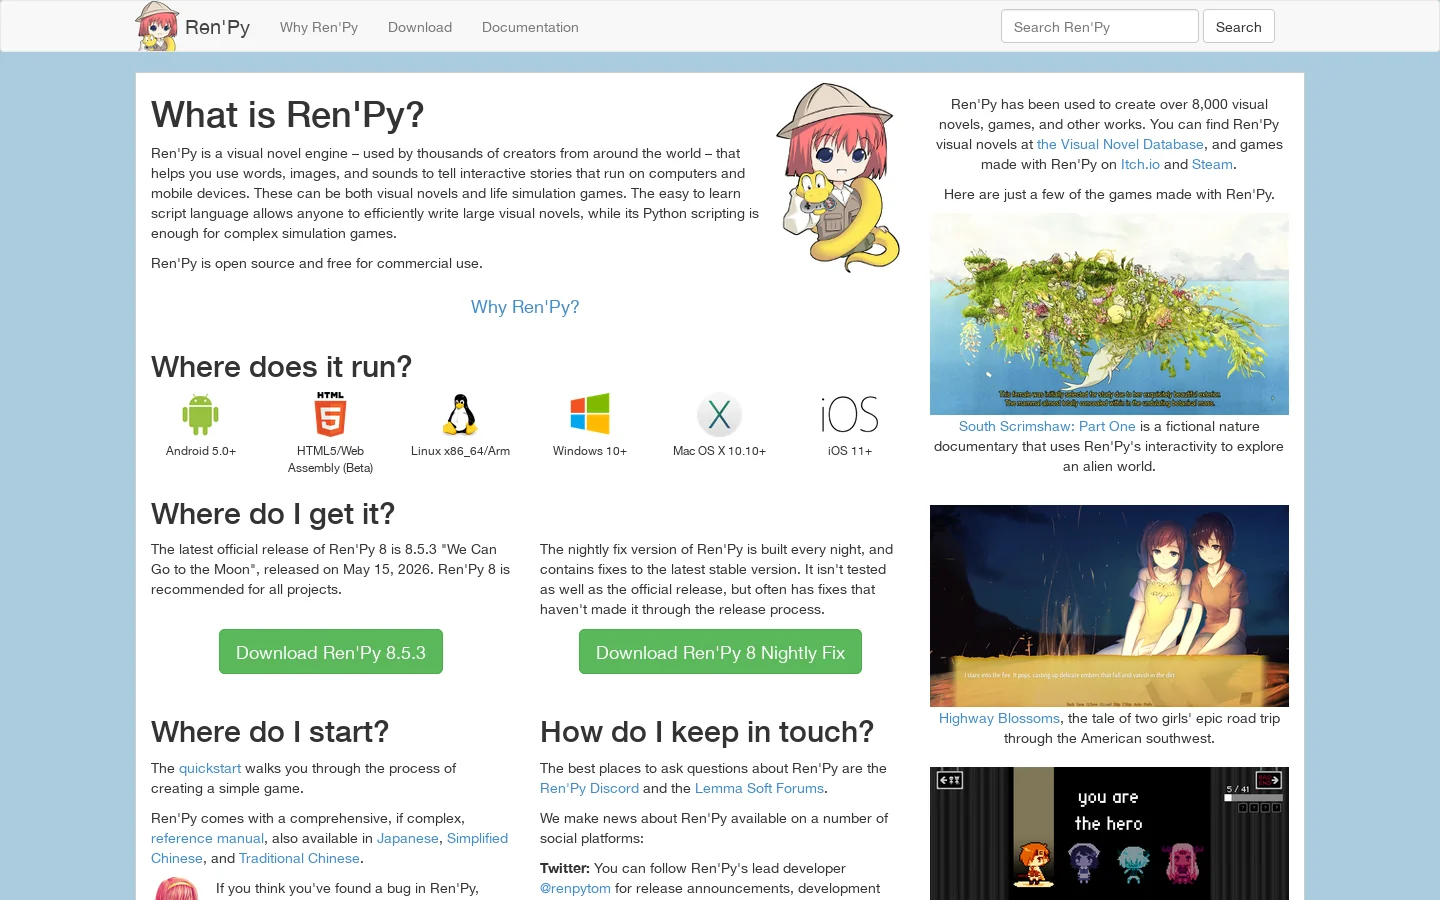Viewport: 1440px width, 900px height.
Task: Open the Highway Blossoms game screenshot
Action: click(1109, 606)
